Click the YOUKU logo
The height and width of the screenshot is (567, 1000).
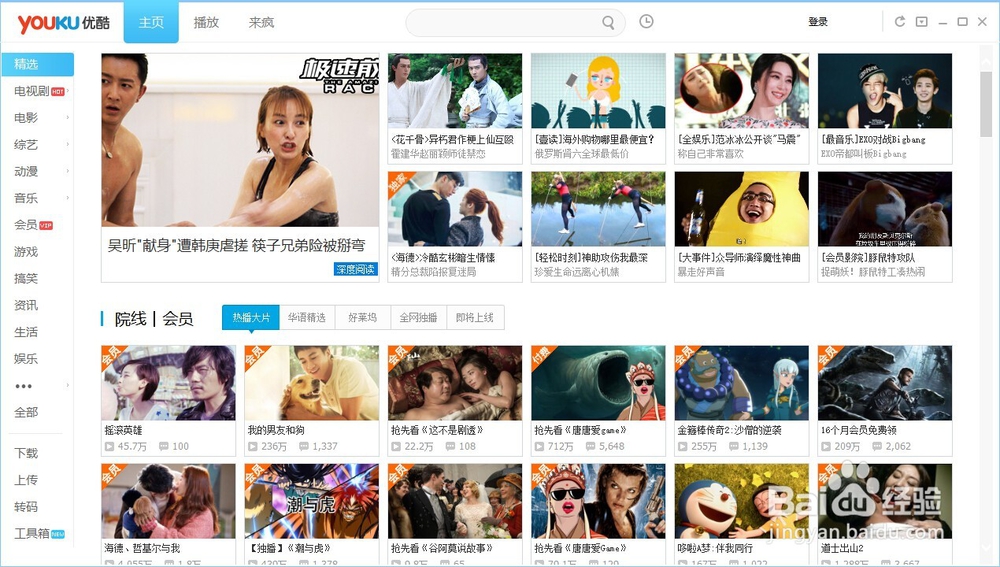[x=63, y=23]
